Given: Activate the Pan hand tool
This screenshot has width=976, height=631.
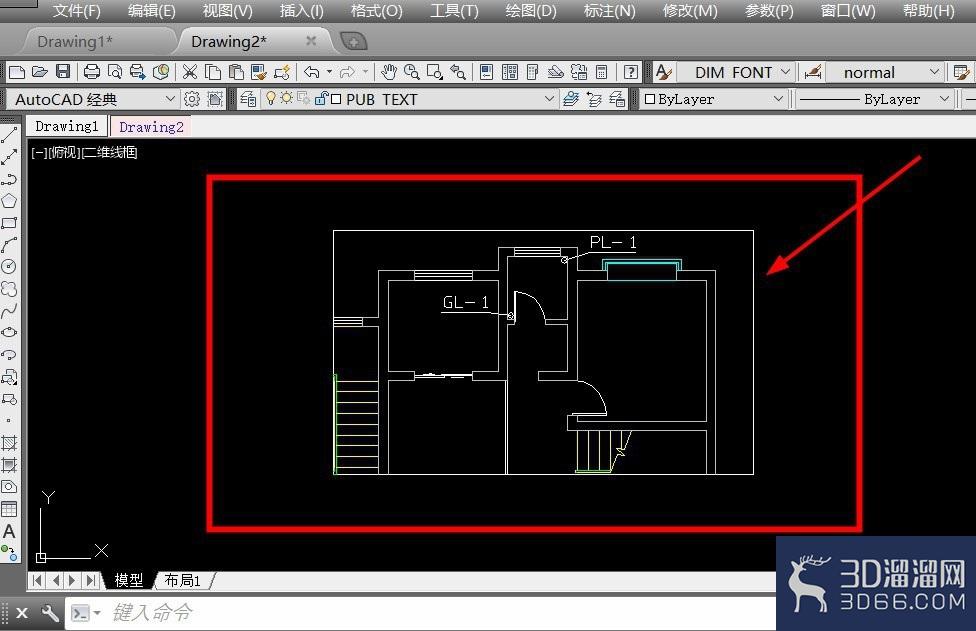Looking at the screenshot, I should coord(389,72).
